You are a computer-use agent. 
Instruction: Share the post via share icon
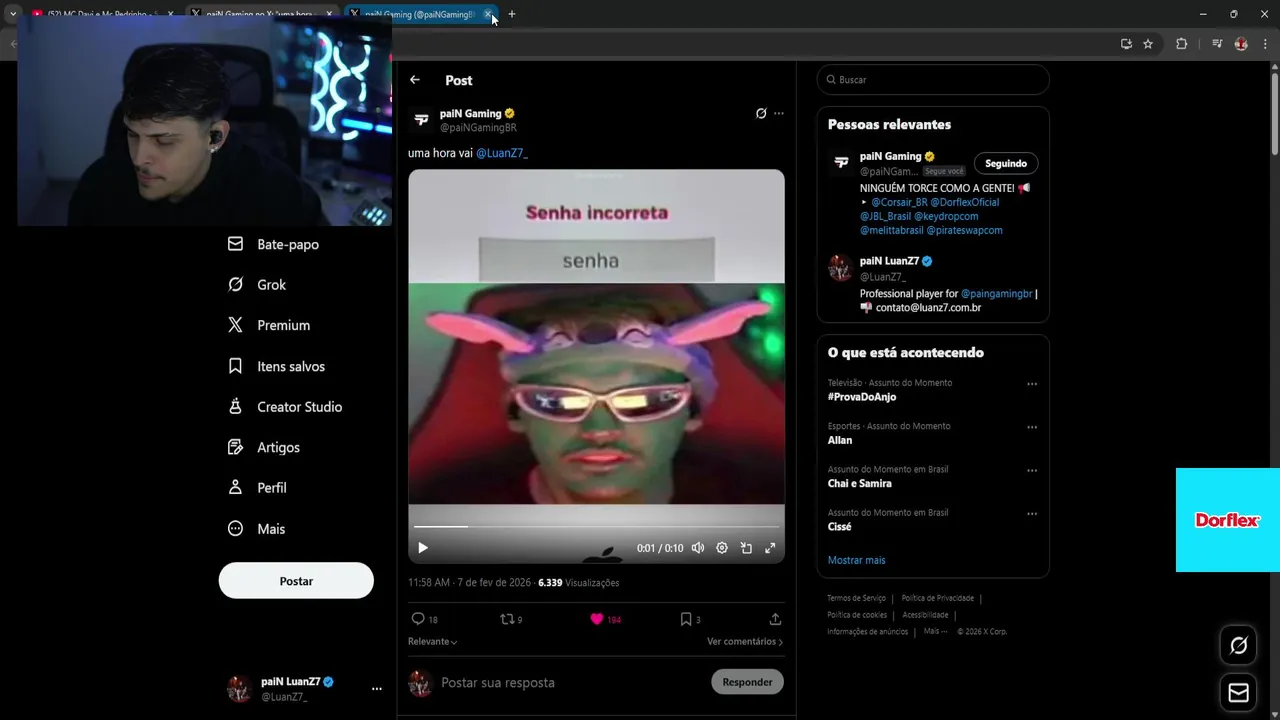pos(775,619)
